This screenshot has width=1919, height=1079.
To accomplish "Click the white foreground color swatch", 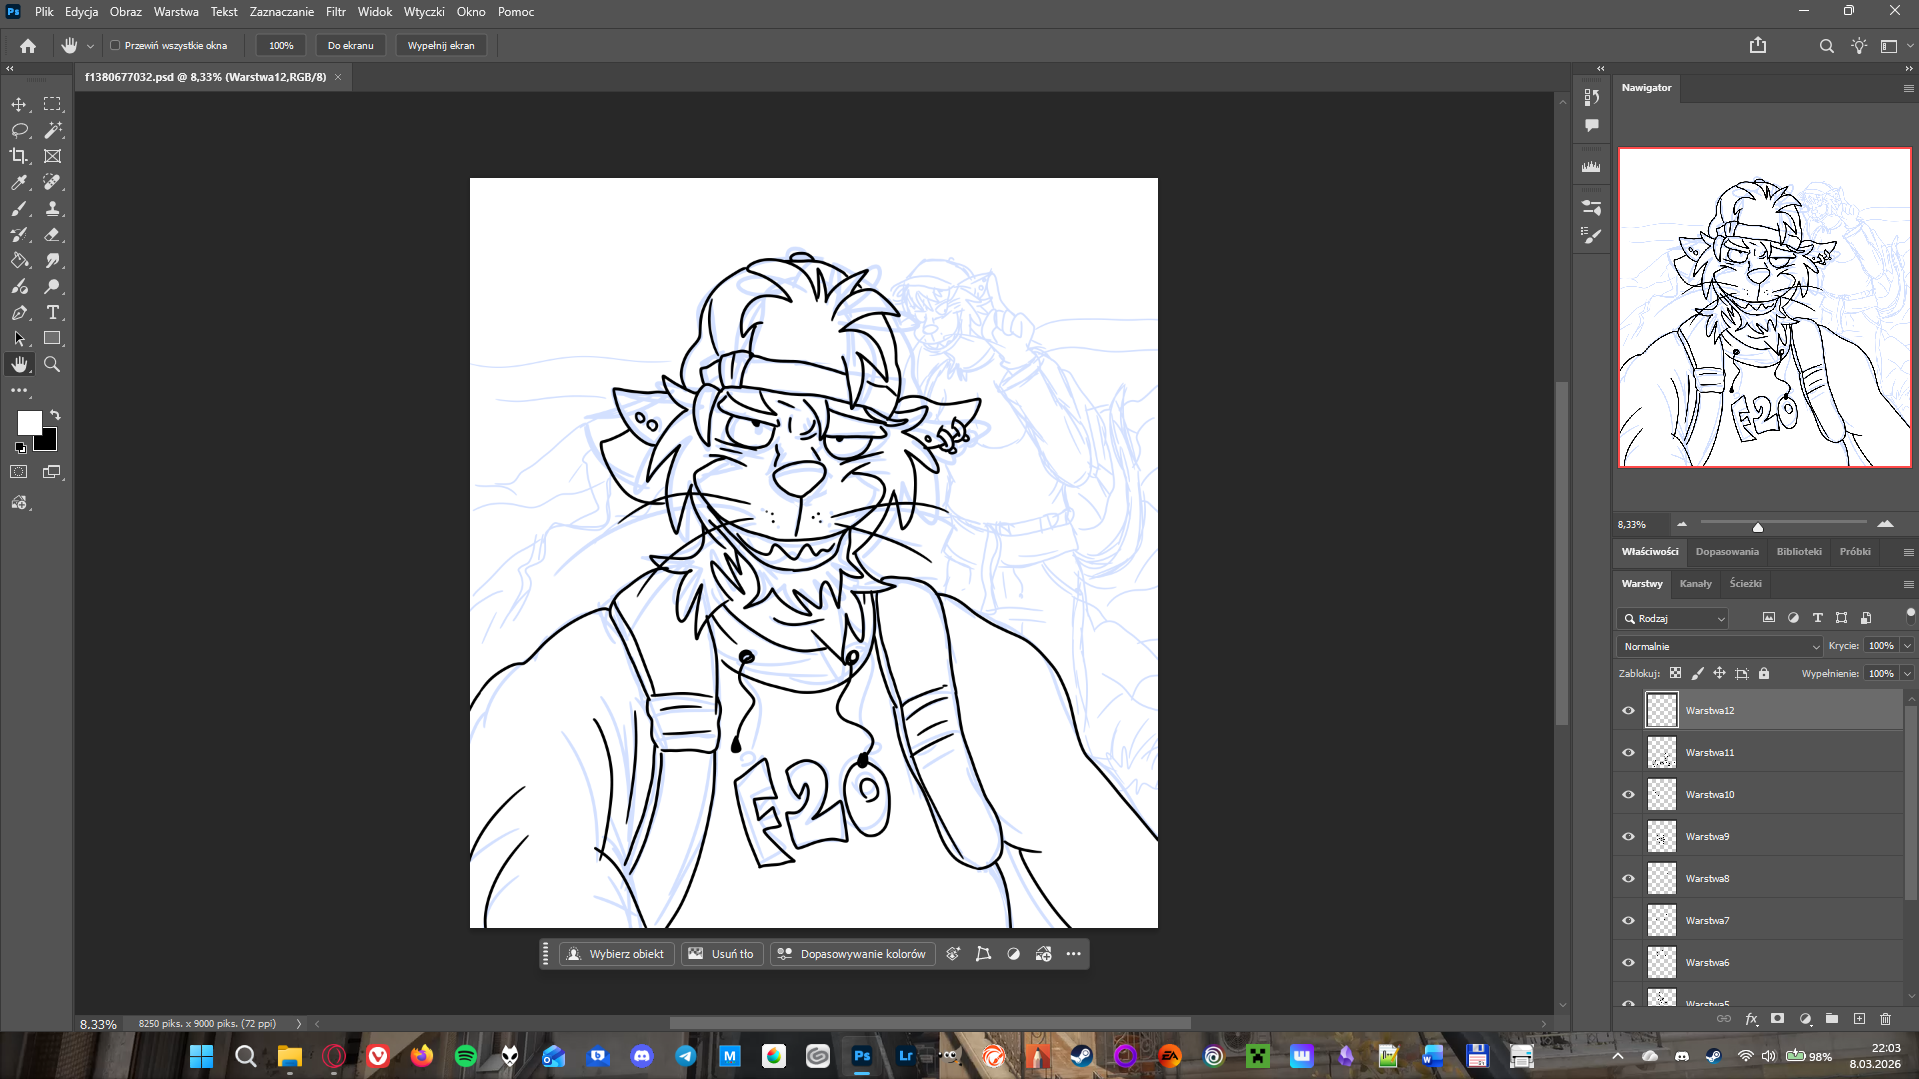I will coord(29,424).
